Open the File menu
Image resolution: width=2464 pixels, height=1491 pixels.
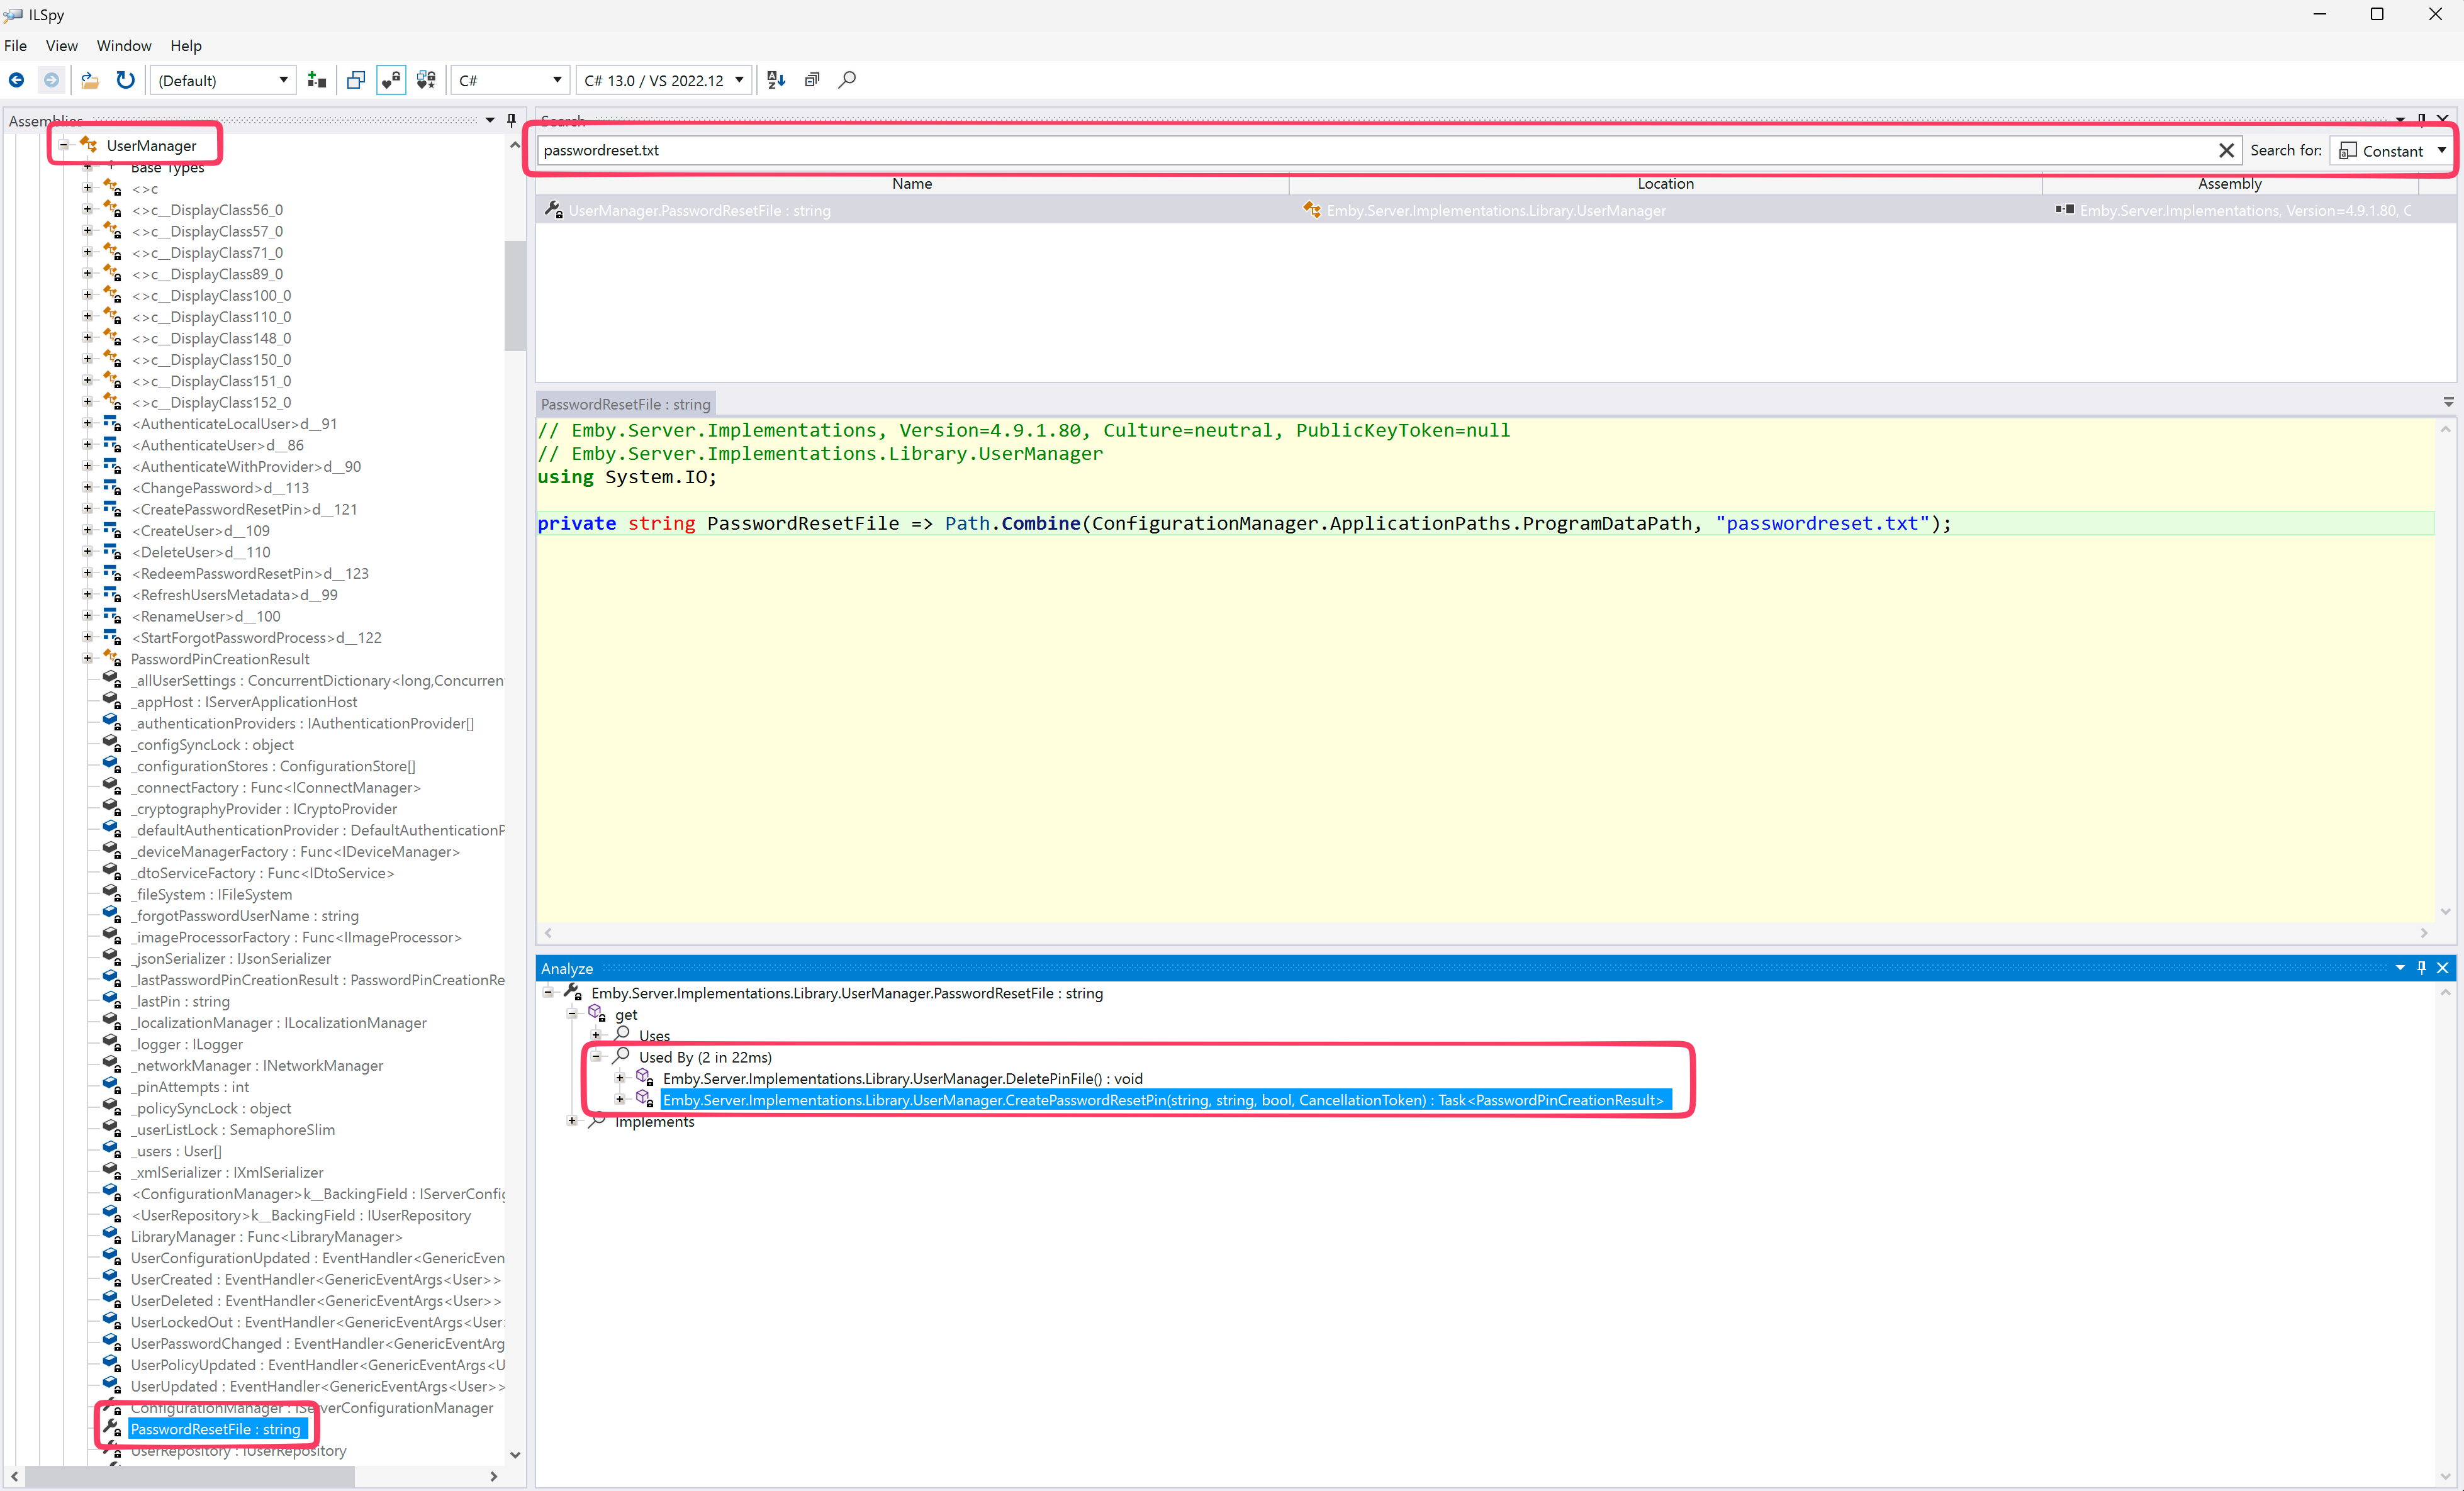pos(16,46)
